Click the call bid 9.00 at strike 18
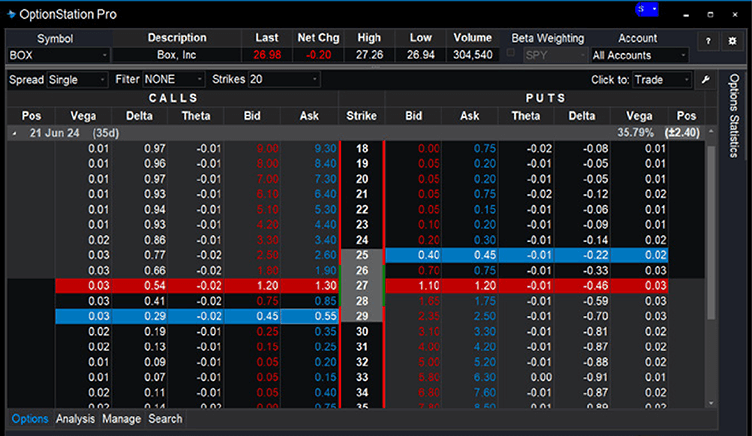Viewport: 752px width, 436px height. click(252, 149)
